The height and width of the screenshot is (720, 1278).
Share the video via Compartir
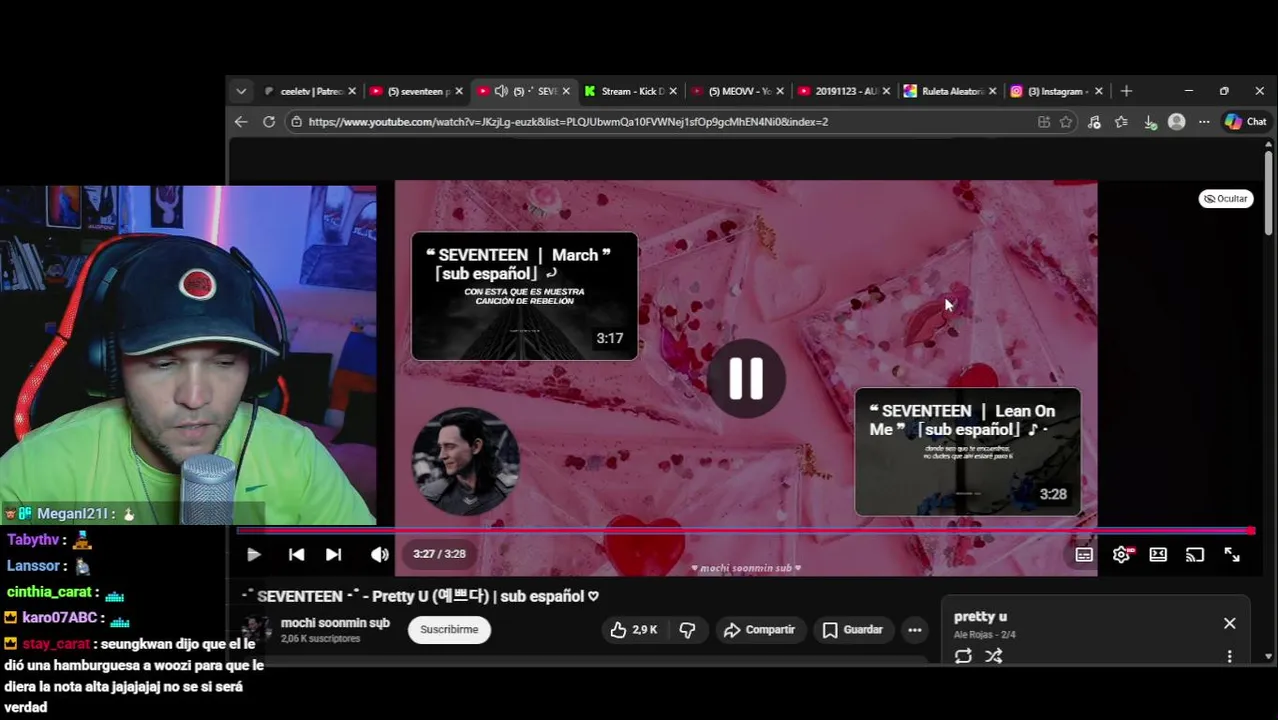[x=759, y=629]
